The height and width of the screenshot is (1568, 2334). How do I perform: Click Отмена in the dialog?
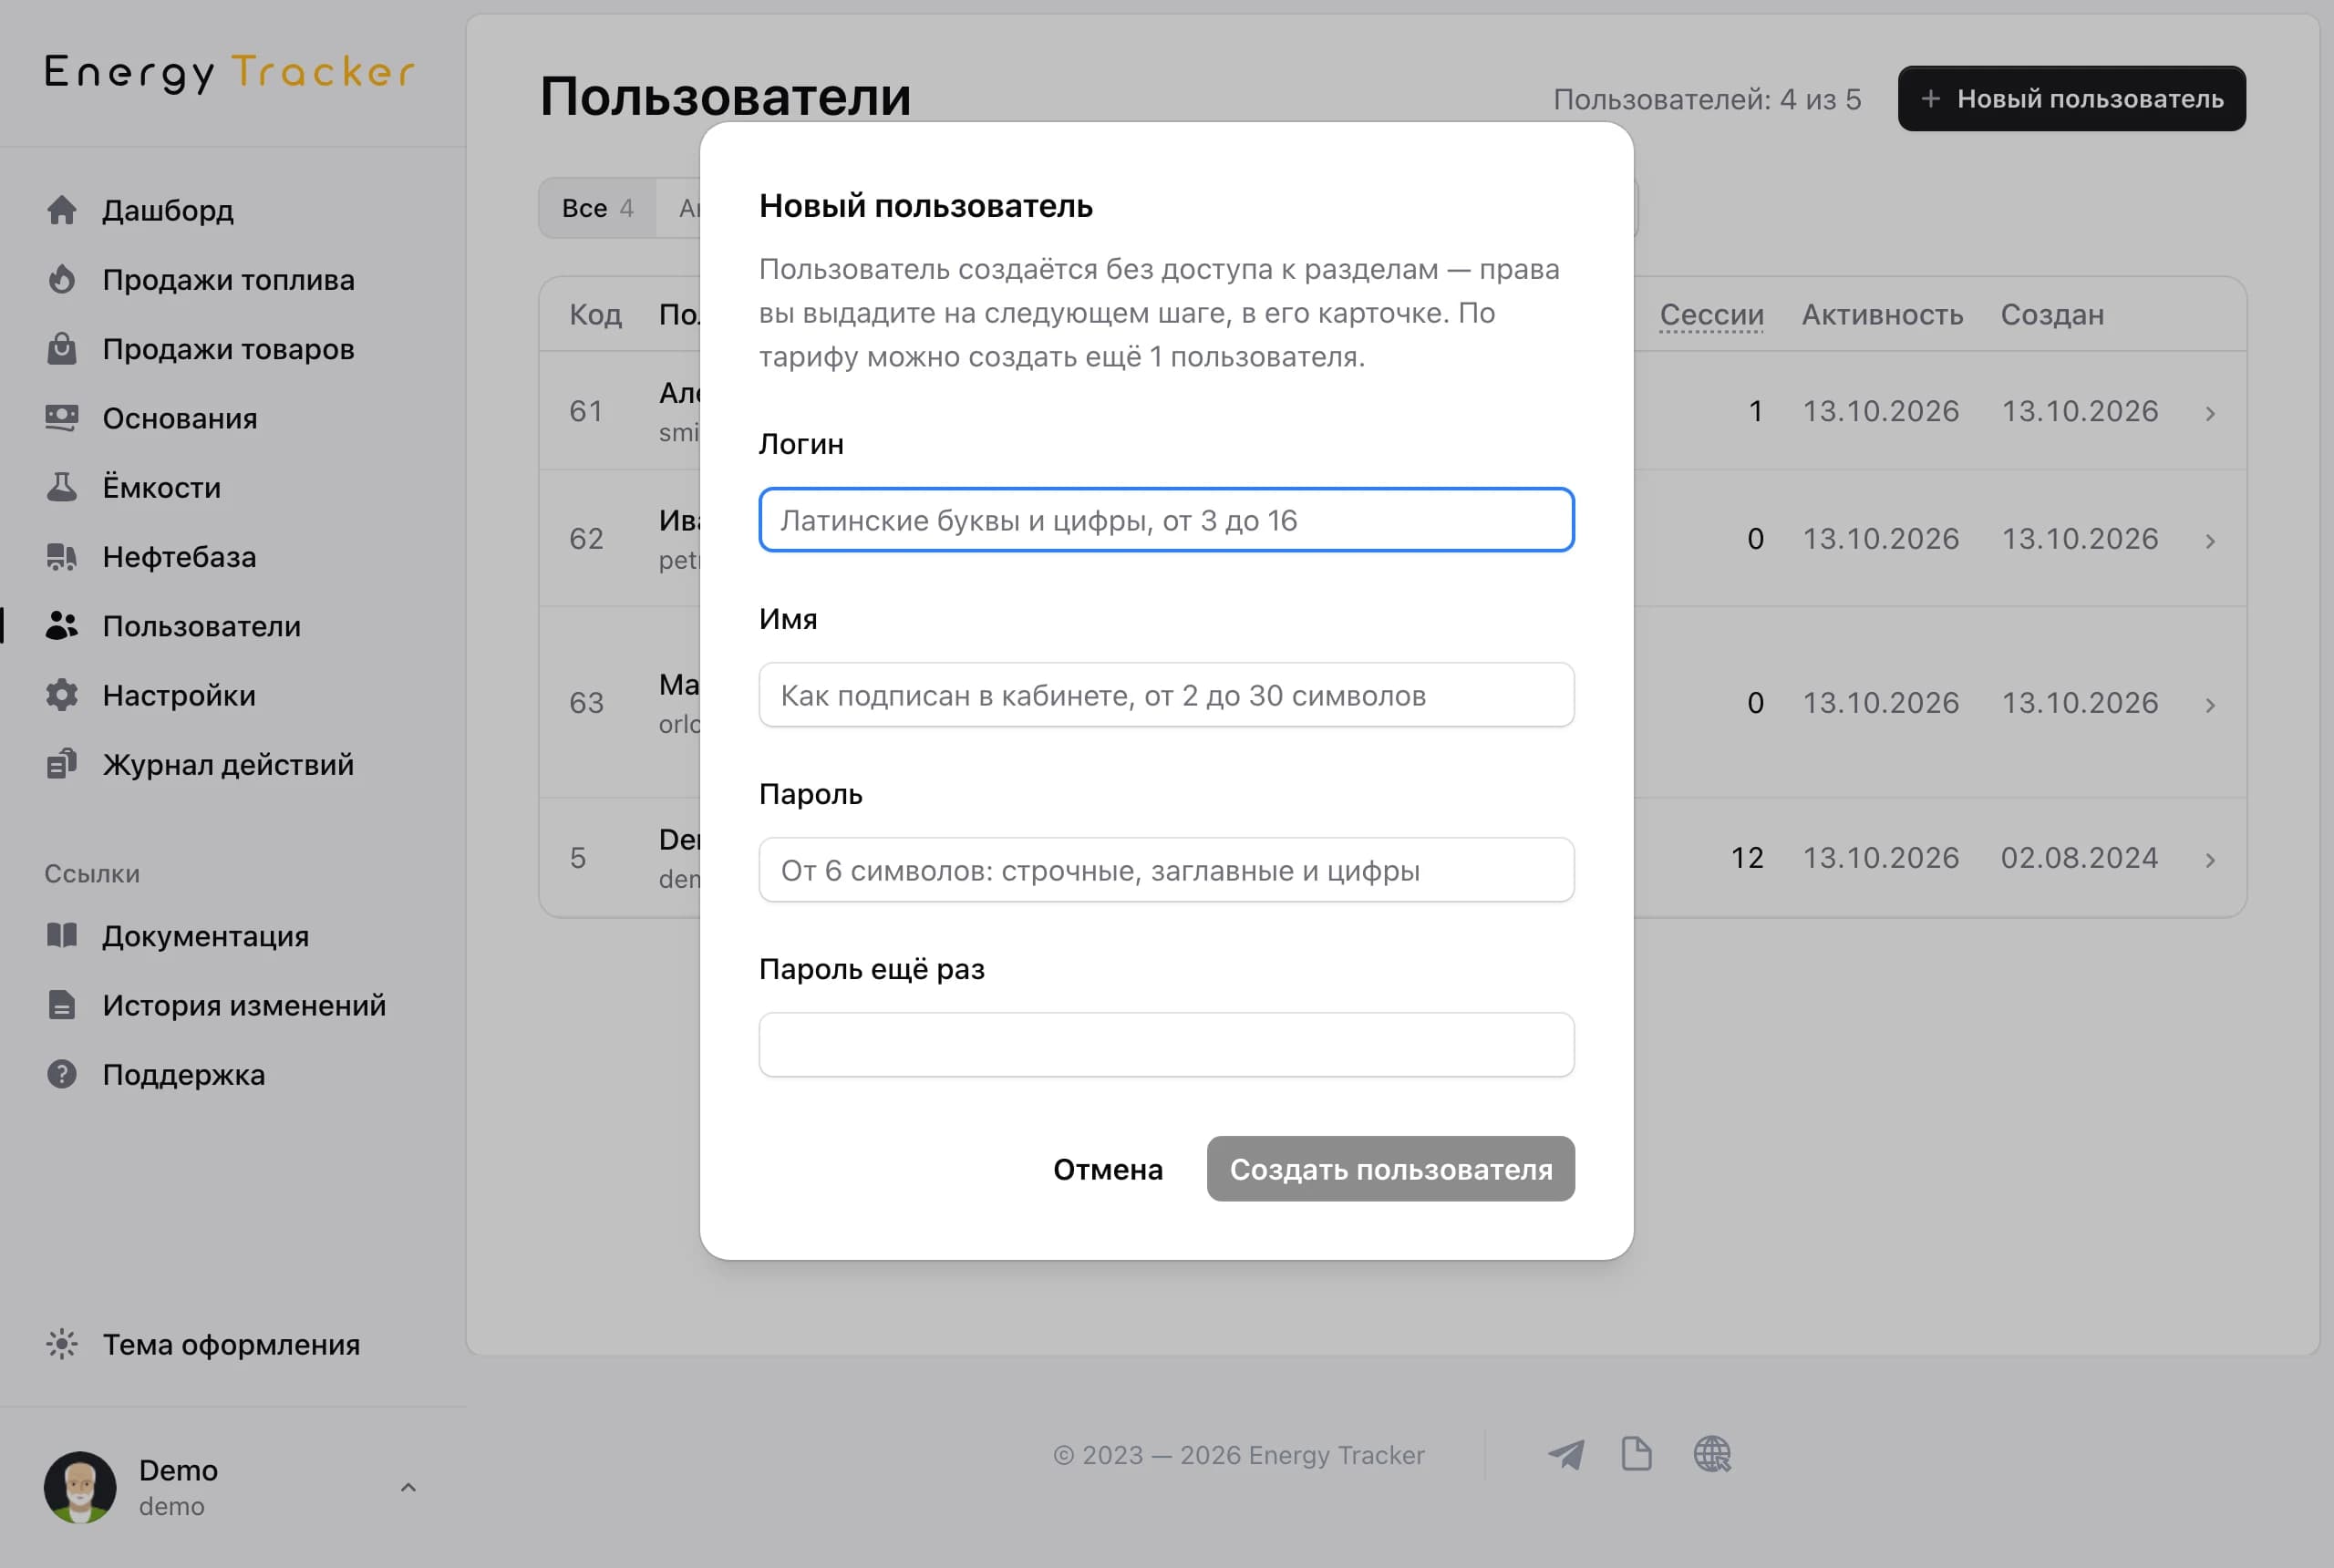1107,1168
